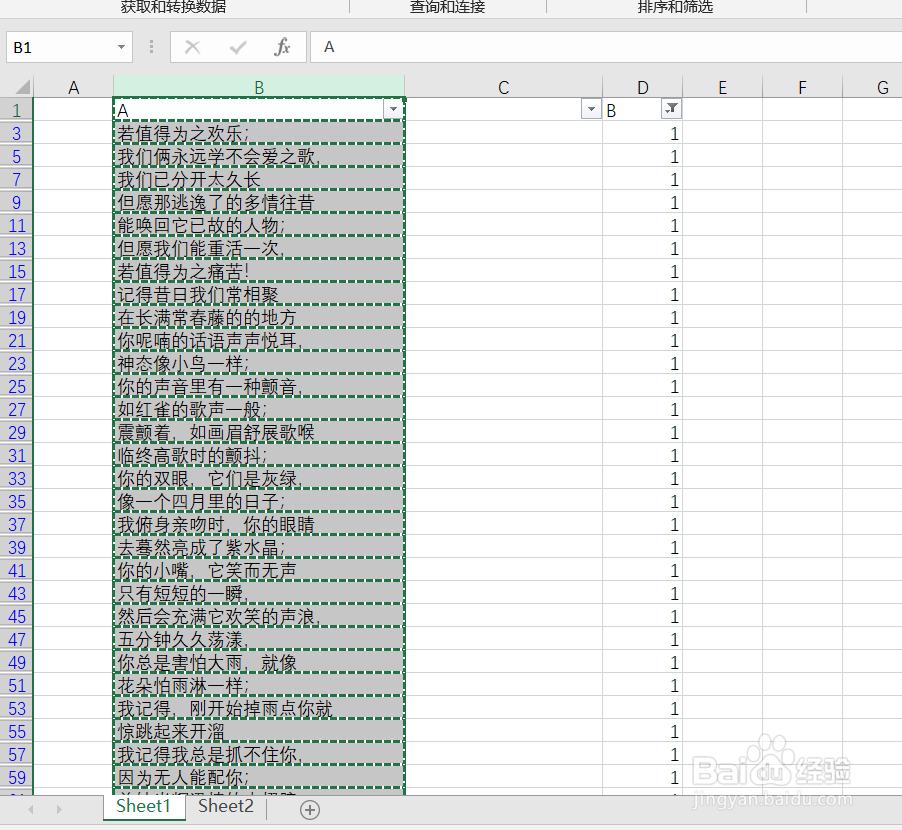Open the Name Box dropdown arrow
This screenshot has height=830, width=902.
121,47
